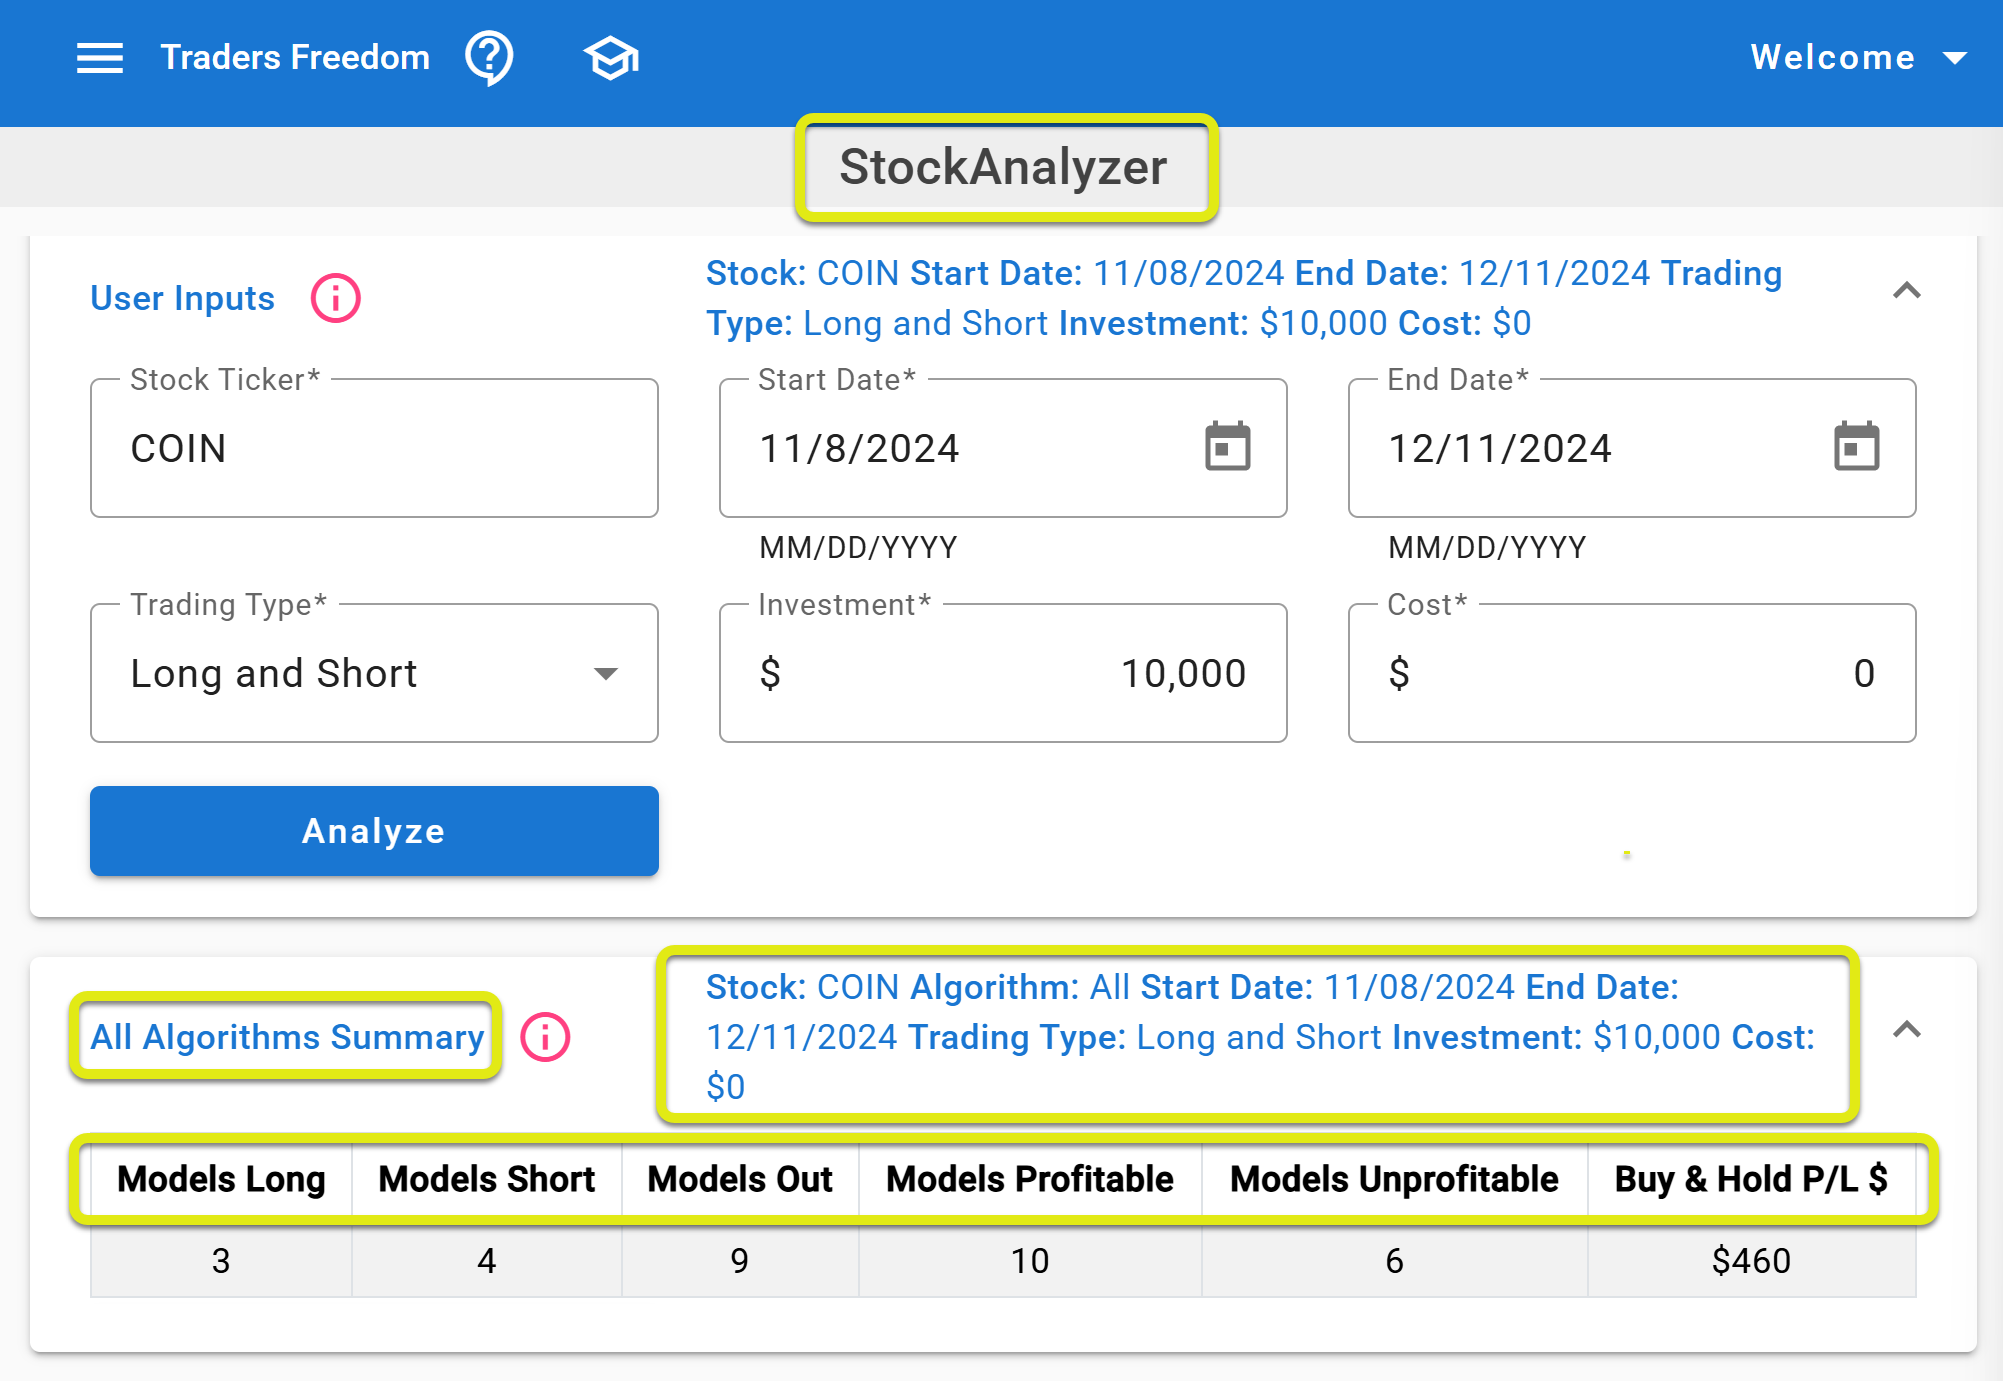Expand the Welcome user dropdown
2003x1381 pixels.
1858,58
